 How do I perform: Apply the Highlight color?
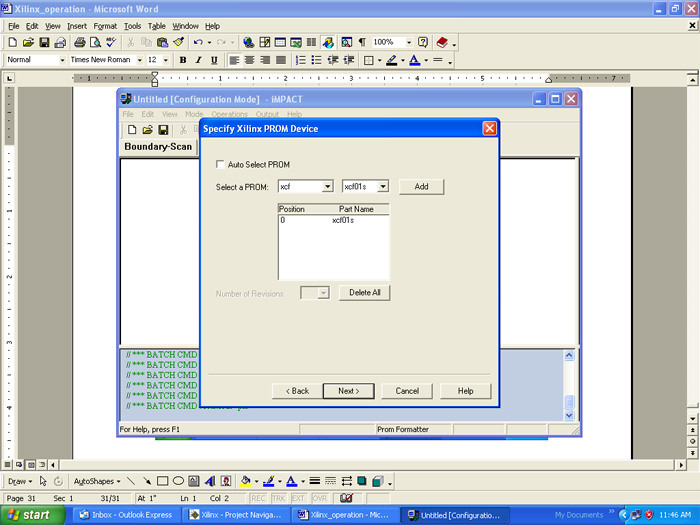392,60
